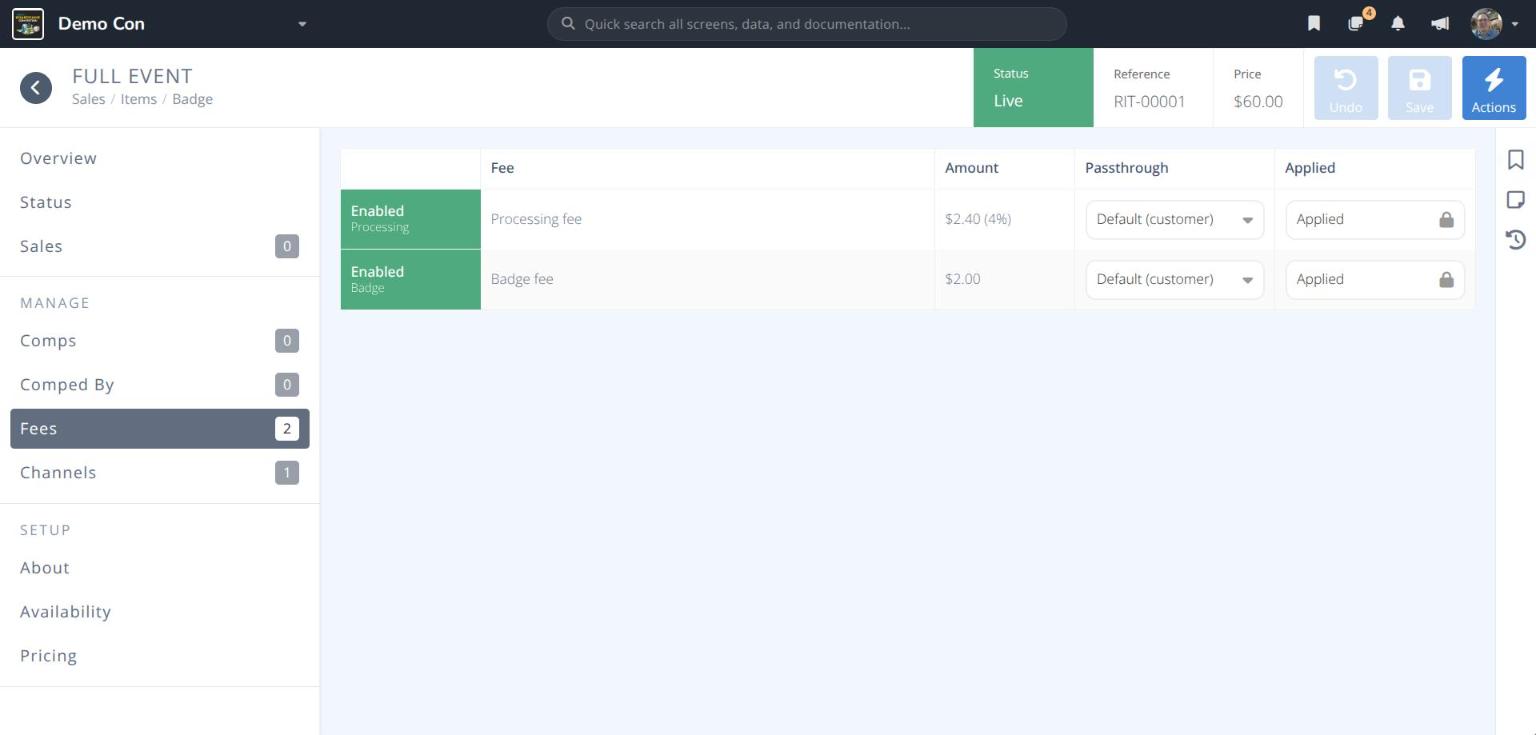
Task: Go to the Comped By section
Action: coord(160,384)
